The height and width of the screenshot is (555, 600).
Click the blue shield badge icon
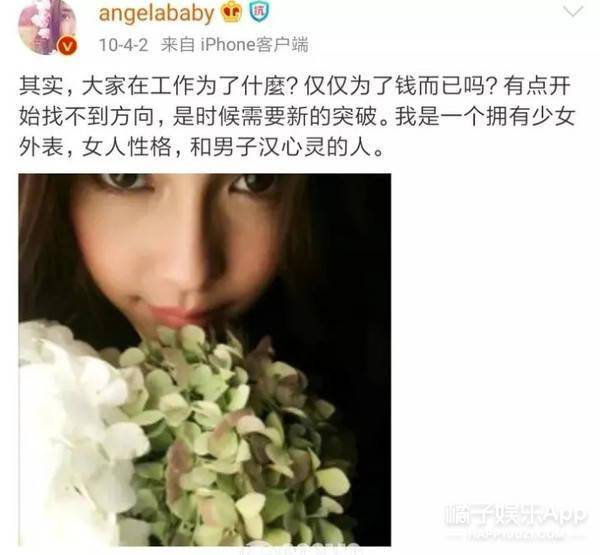[x=259, y=12]
